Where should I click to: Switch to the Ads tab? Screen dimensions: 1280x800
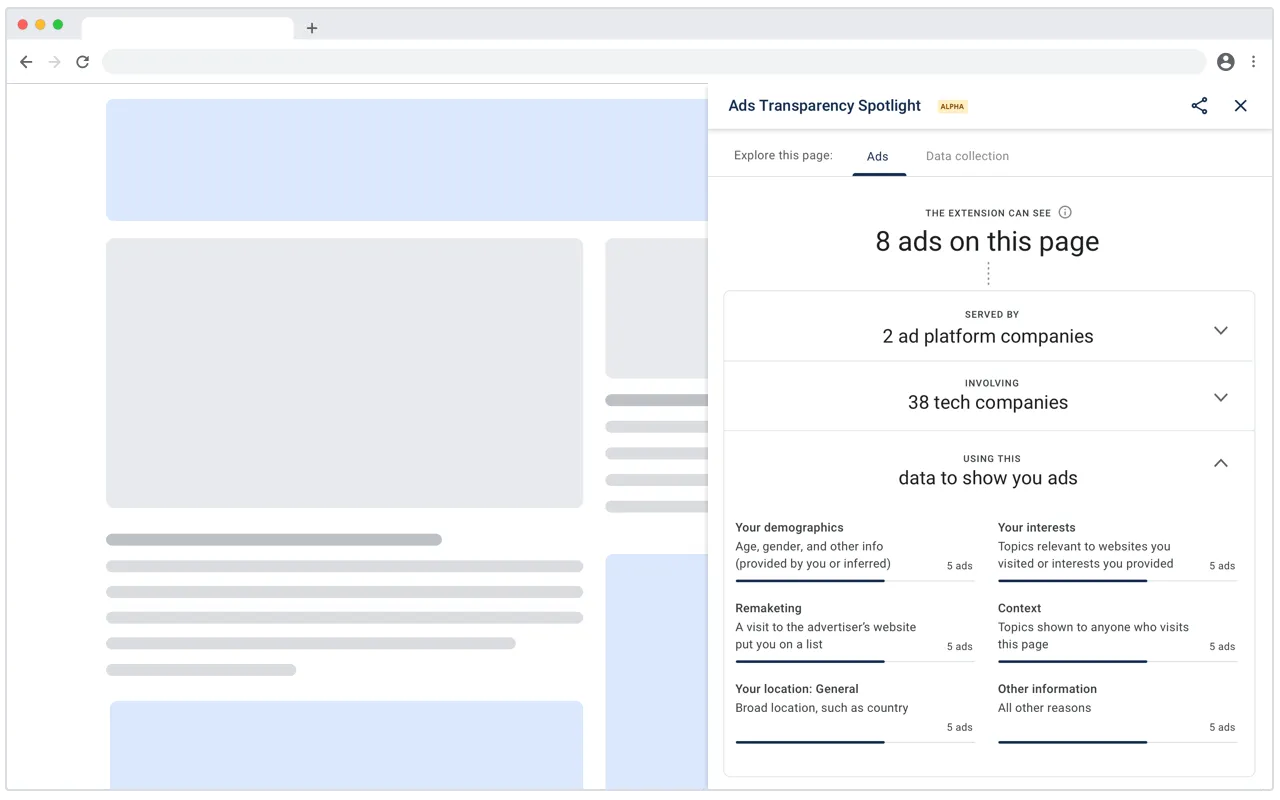(878, 156)
